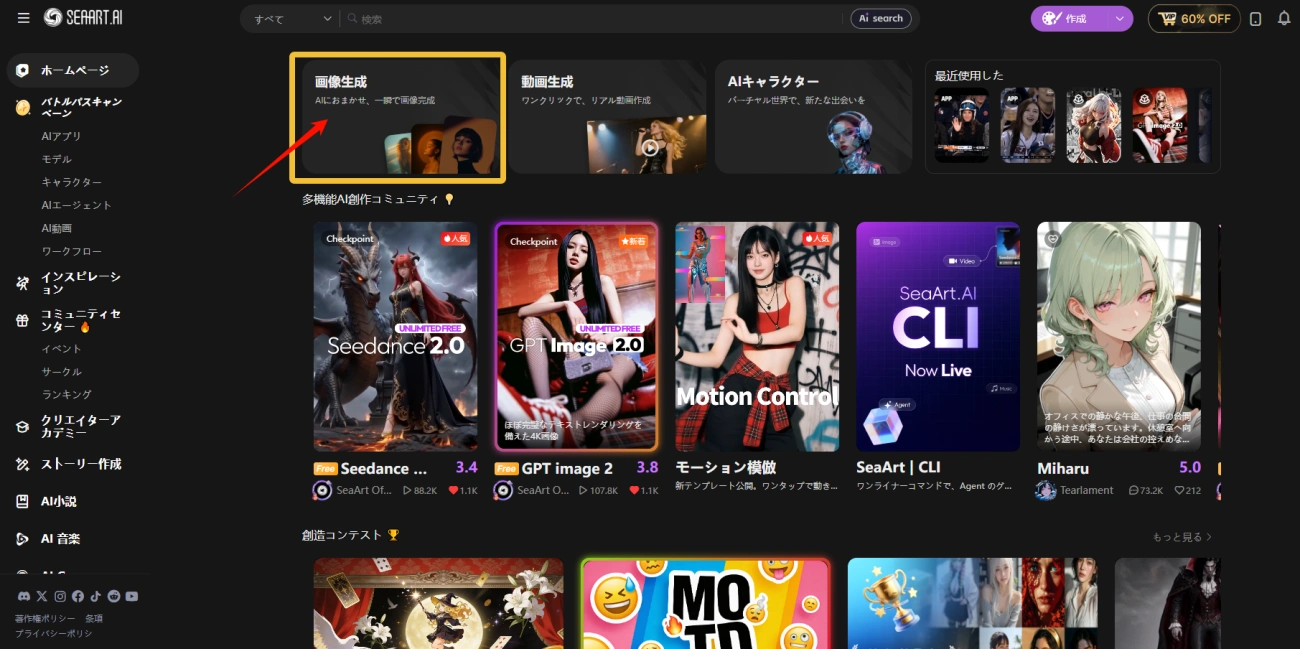Go to キャラクター in sidebar

(71, 182)
